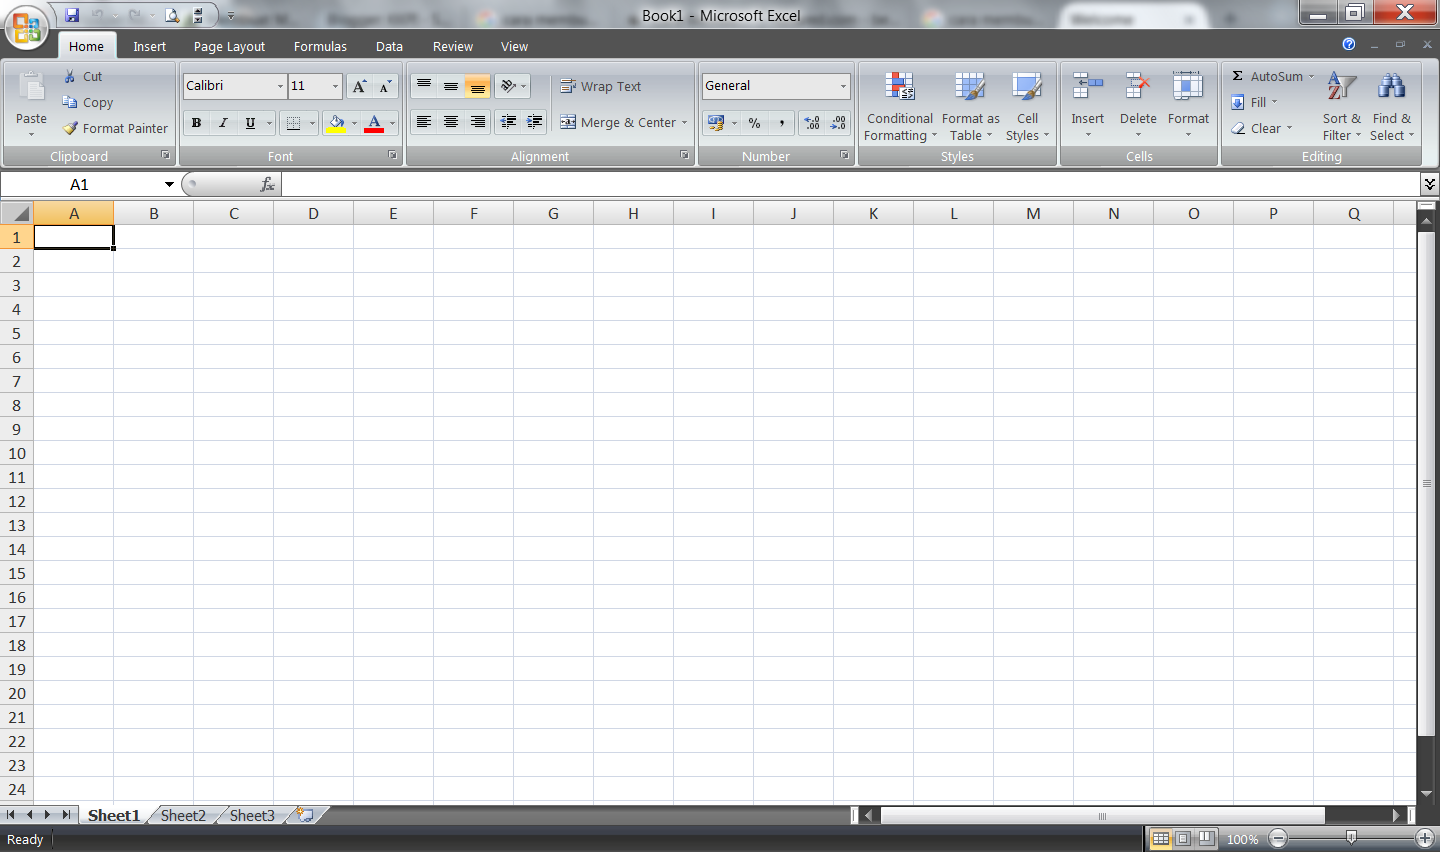This screenshot has width=1440, height=852.
Task: Align cell text right
Action: tap(478, 122)
